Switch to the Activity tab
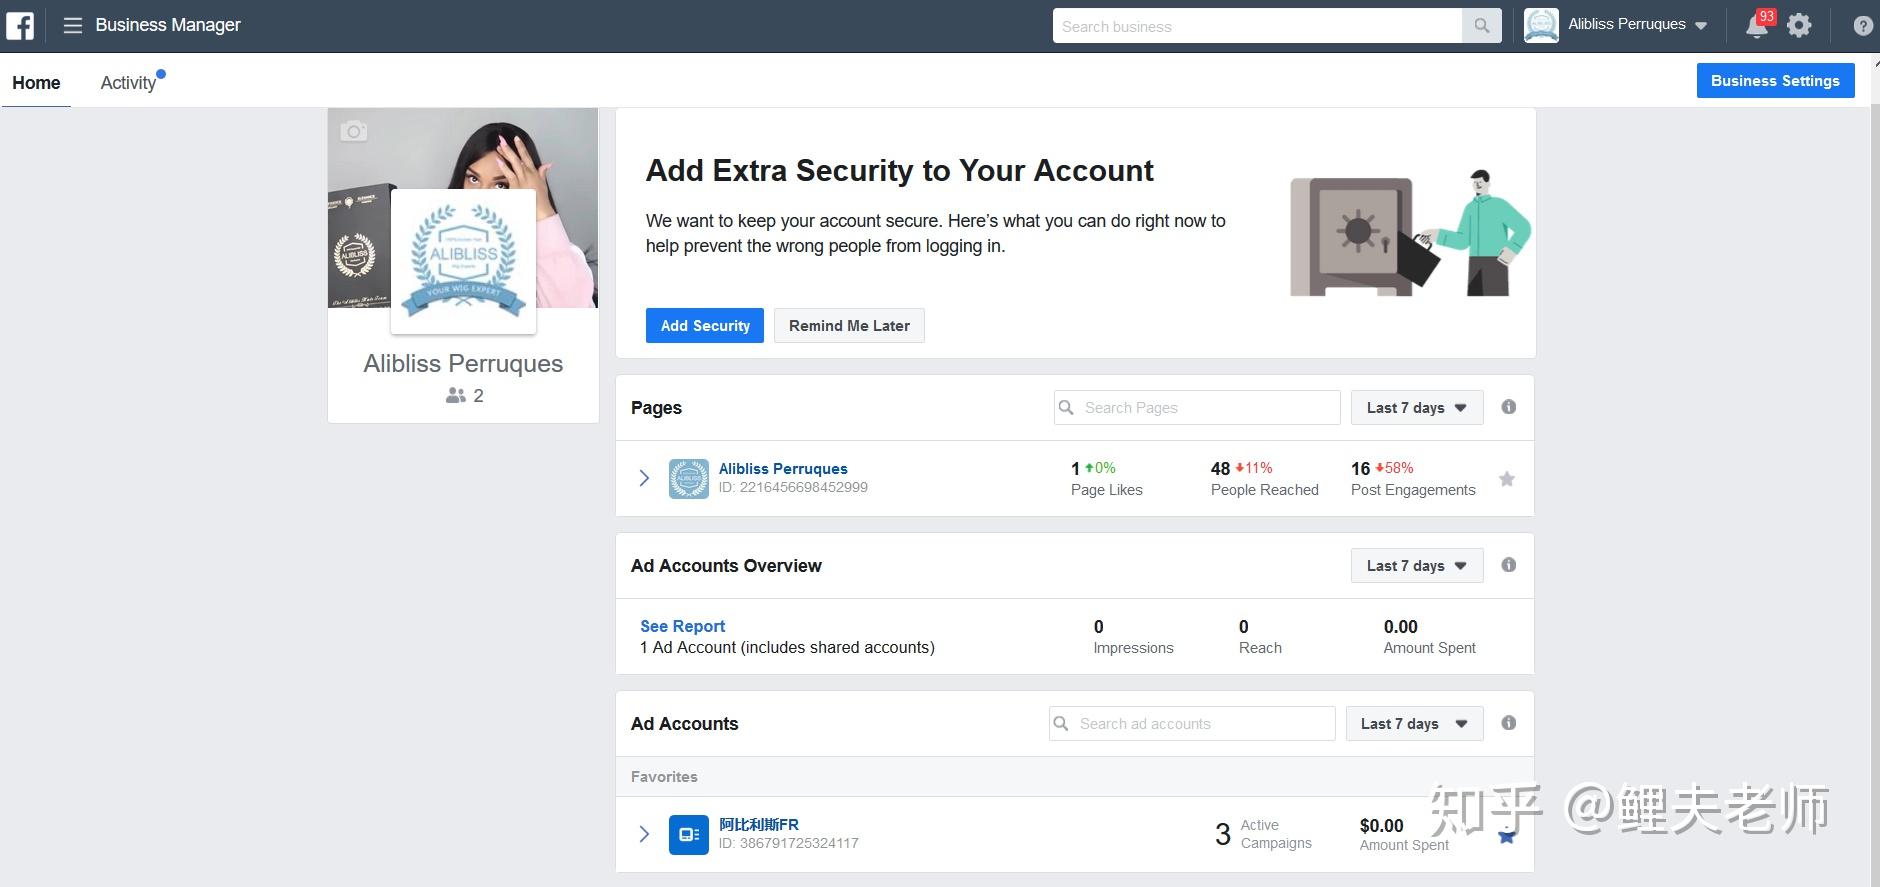The image size is (1880, 887). coord(128,83)
